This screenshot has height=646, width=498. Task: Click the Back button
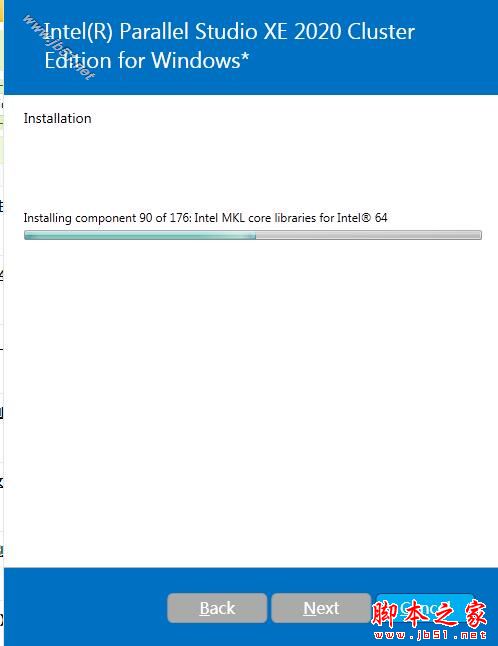click(217, 608)
